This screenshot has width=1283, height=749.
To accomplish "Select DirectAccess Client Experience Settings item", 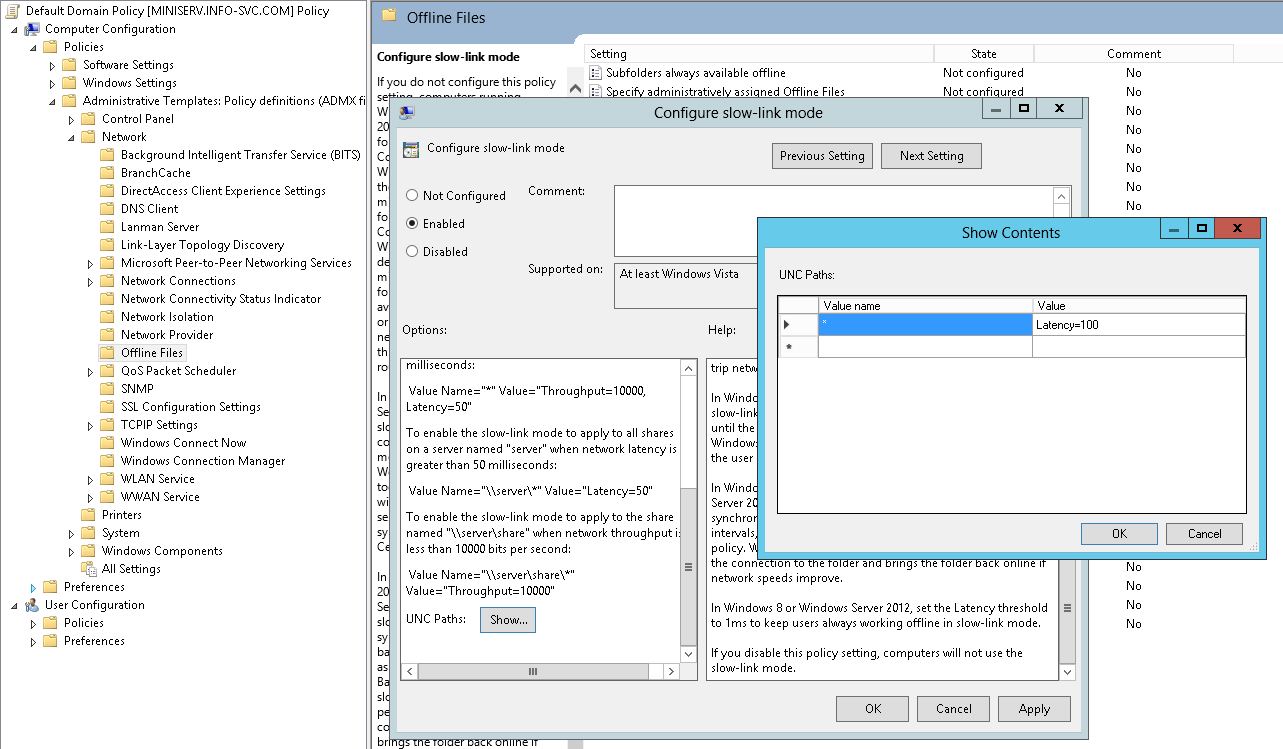I will click(x=223, y=191).
